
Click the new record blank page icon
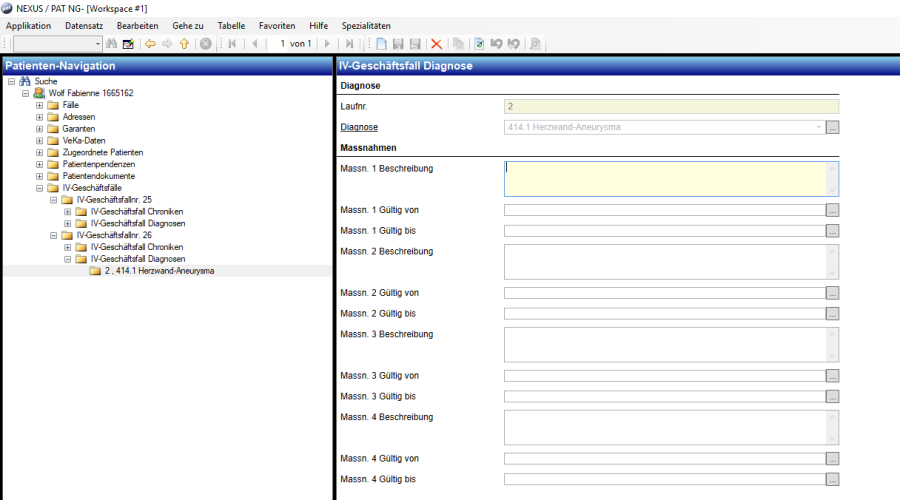380,44
